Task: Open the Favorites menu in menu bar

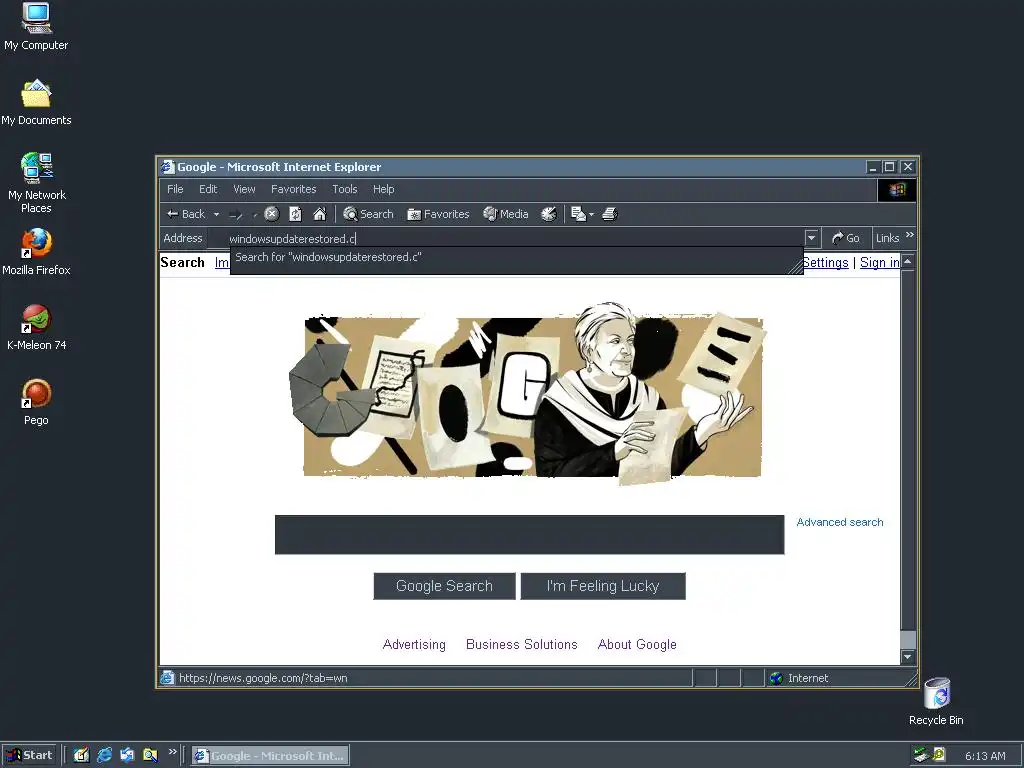Action: (294, 189)
